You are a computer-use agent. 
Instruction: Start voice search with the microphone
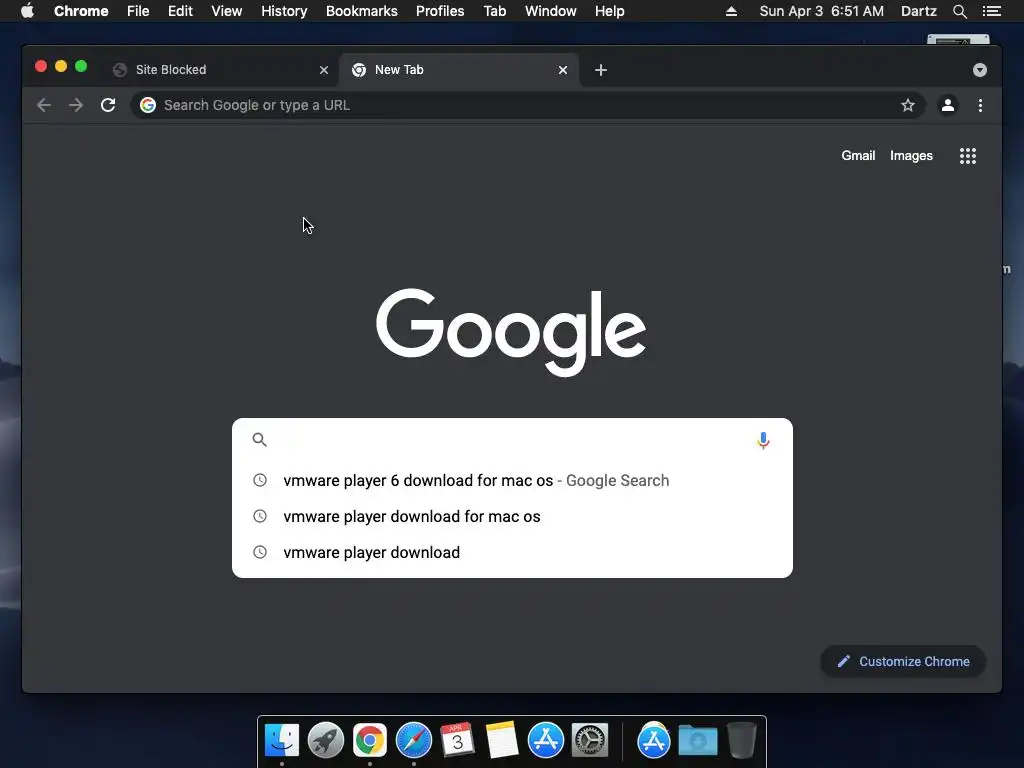(x=763, y=440)
